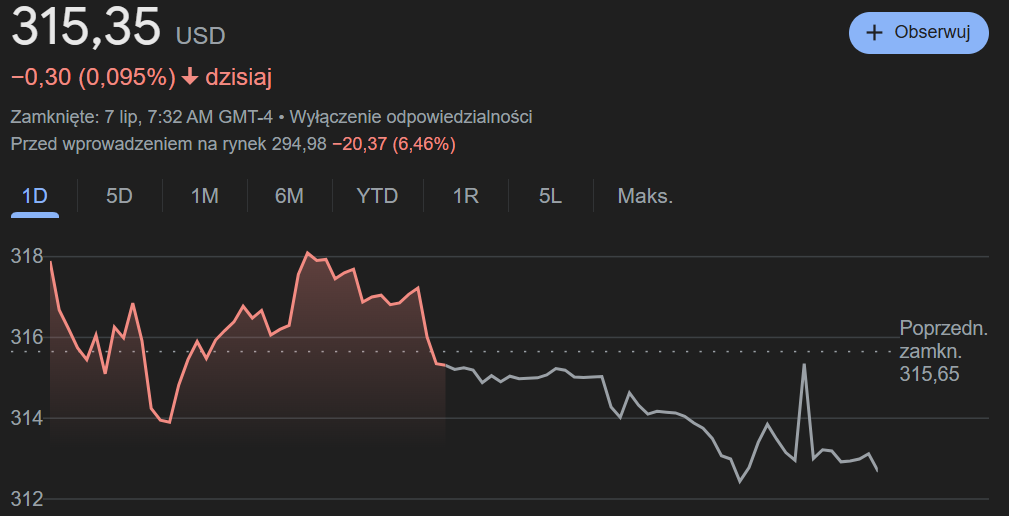Click the pre-market price 294,98
The image size is (1009, 516).
click(297, 144)
